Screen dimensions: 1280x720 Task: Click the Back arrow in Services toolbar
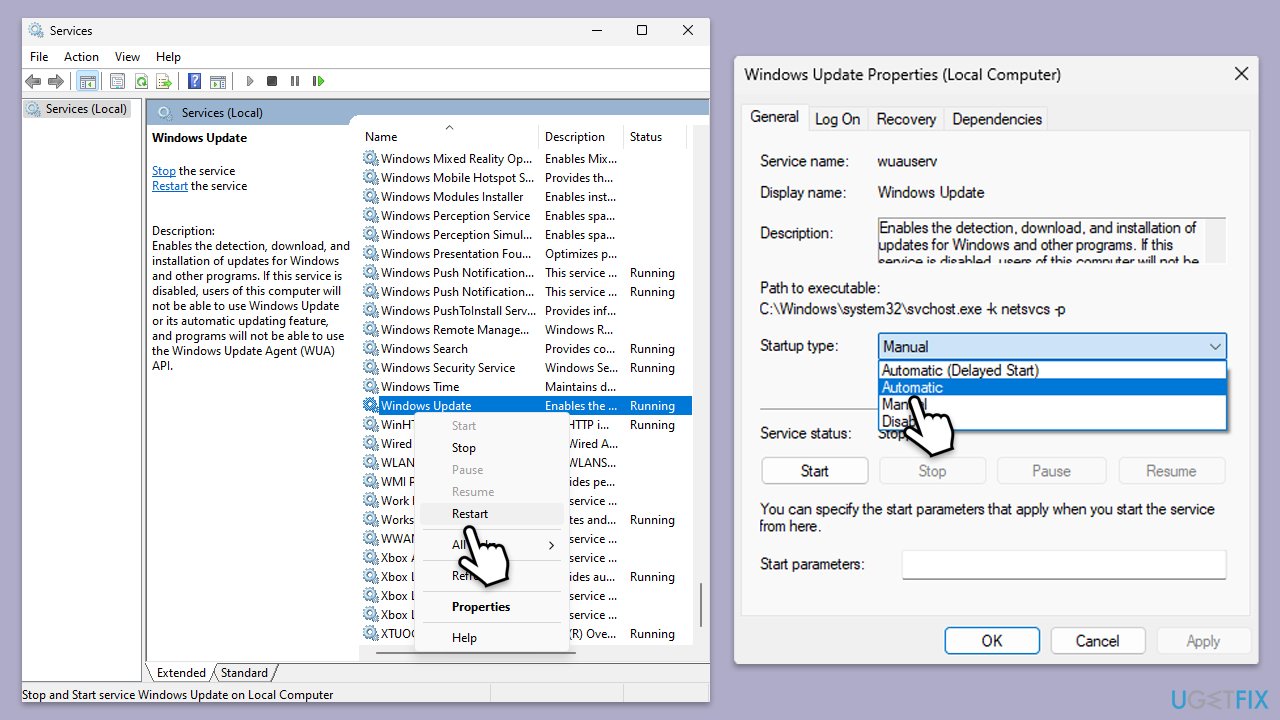(x=33, y=81)
